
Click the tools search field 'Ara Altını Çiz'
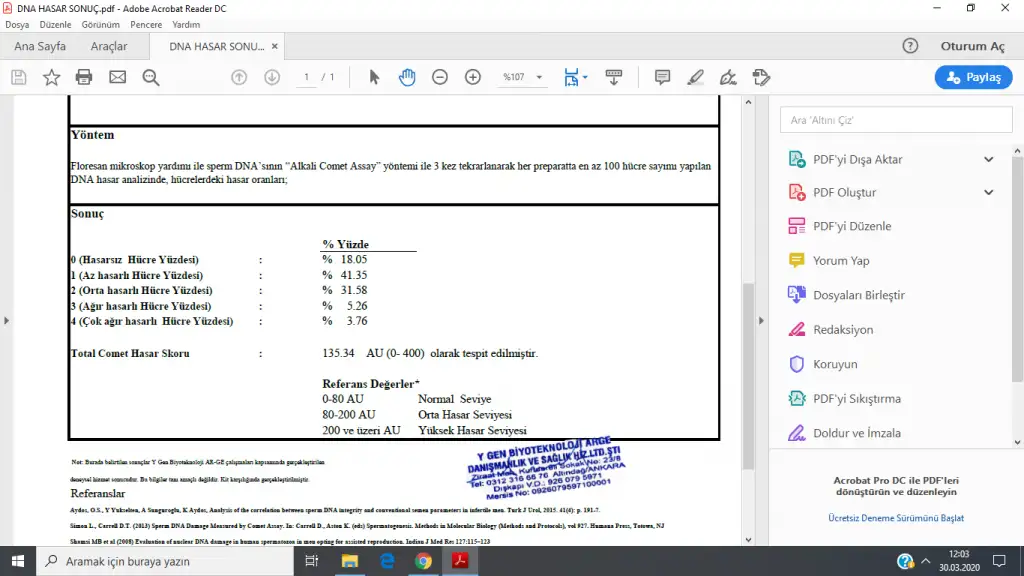(x=896, y=120)
